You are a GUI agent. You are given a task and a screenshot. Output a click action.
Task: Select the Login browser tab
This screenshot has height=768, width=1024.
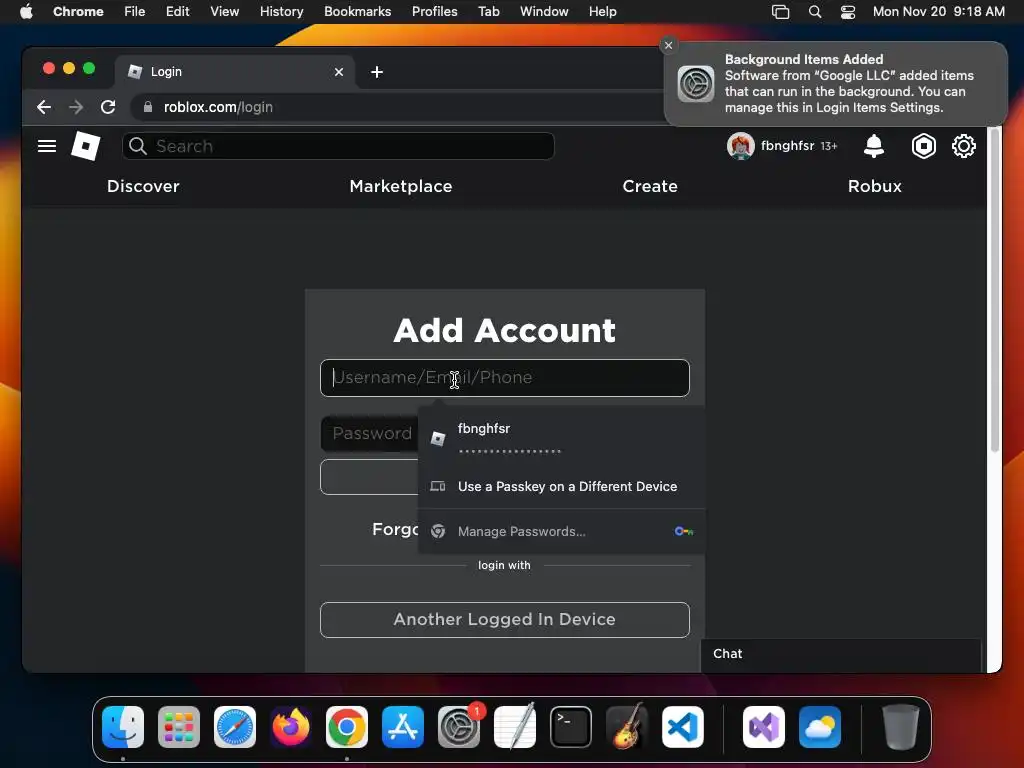235,72
